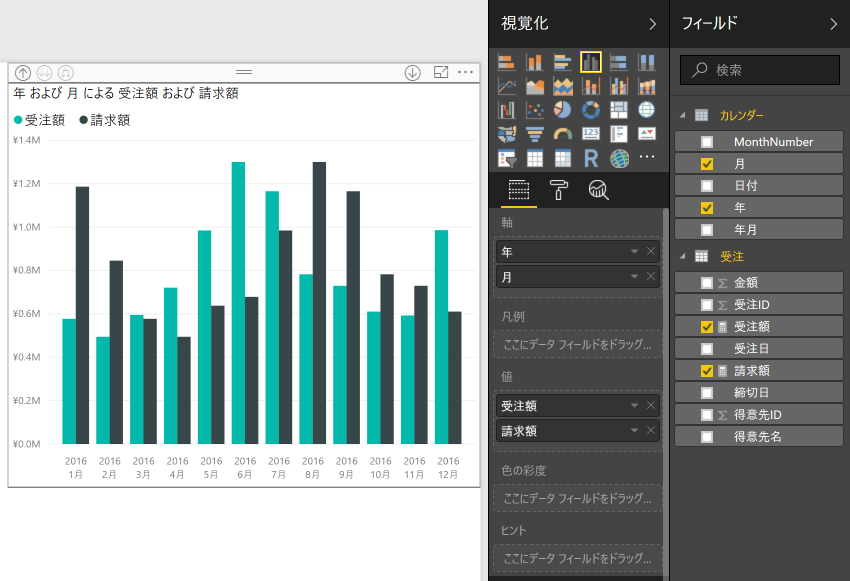
Task: Uncheck the 請求額 field checkbox
Action: click(x=707, y=371)
